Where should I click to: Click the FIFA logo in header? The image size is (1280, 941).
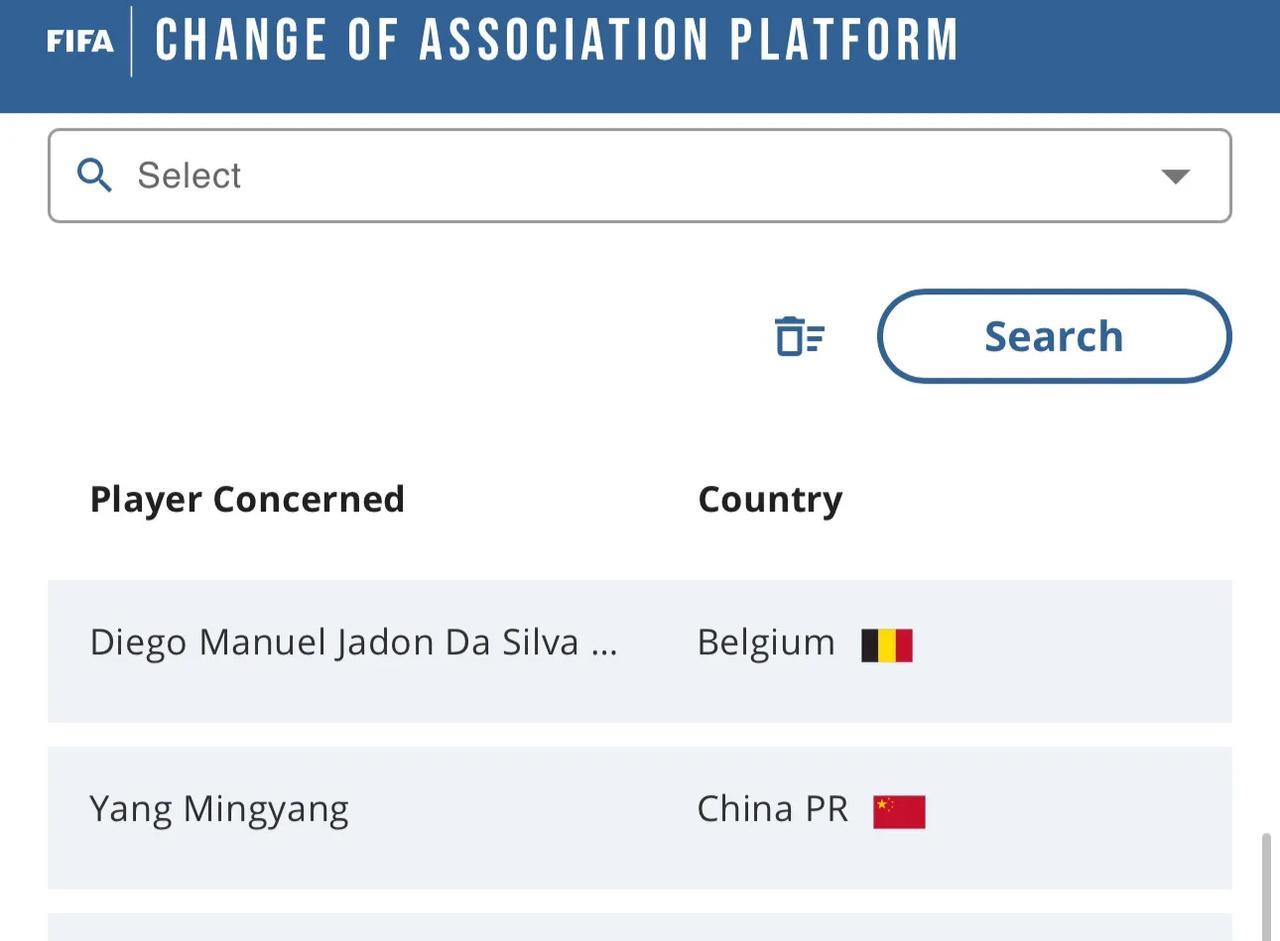point(80,41)
